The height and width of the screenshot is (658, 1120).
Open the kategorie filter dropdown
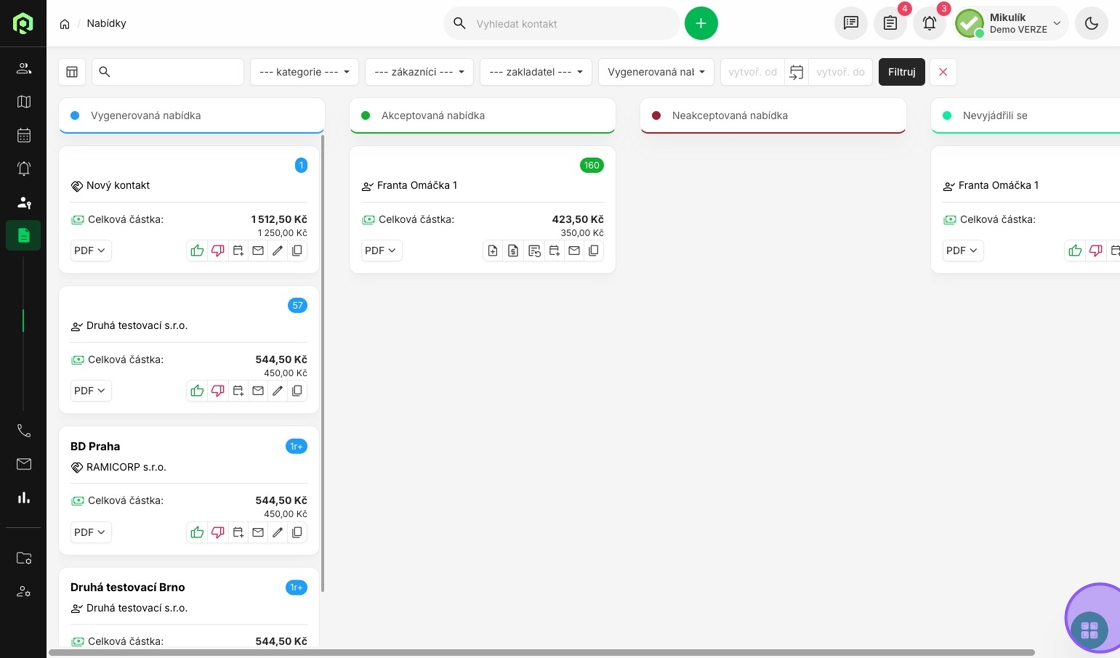click(304, 72)
